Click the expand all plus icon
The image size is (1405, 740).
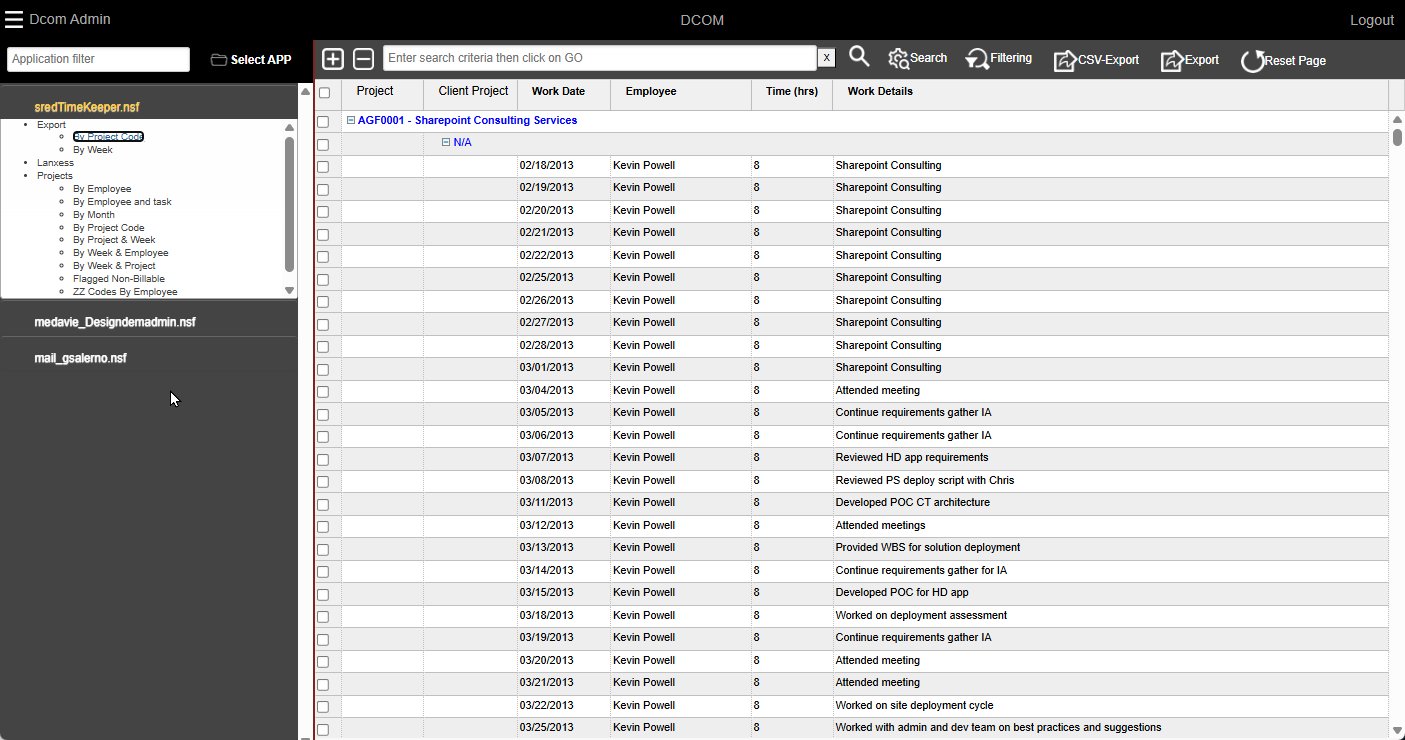333,59
